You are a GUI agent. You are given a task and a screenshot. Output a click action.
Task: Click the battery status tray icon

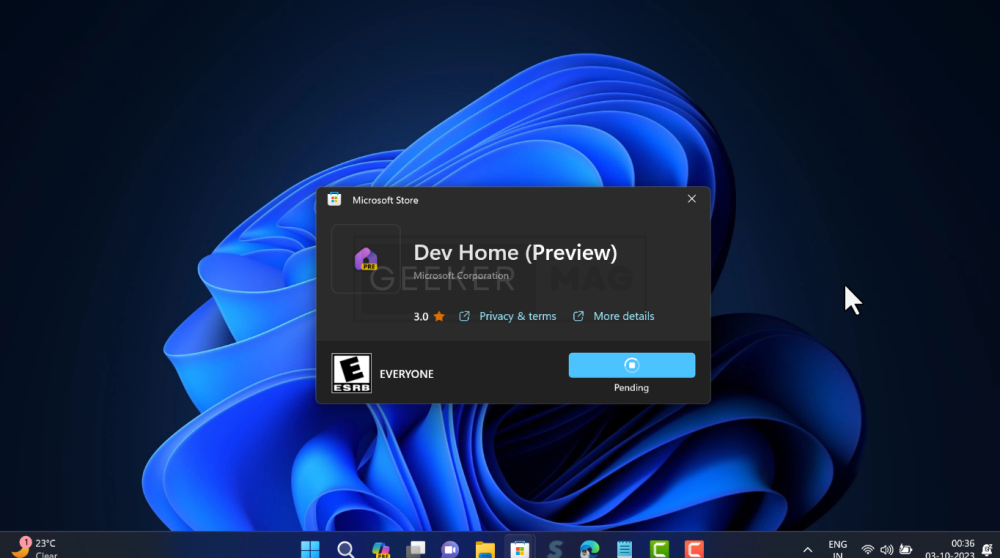click(906, 549)
